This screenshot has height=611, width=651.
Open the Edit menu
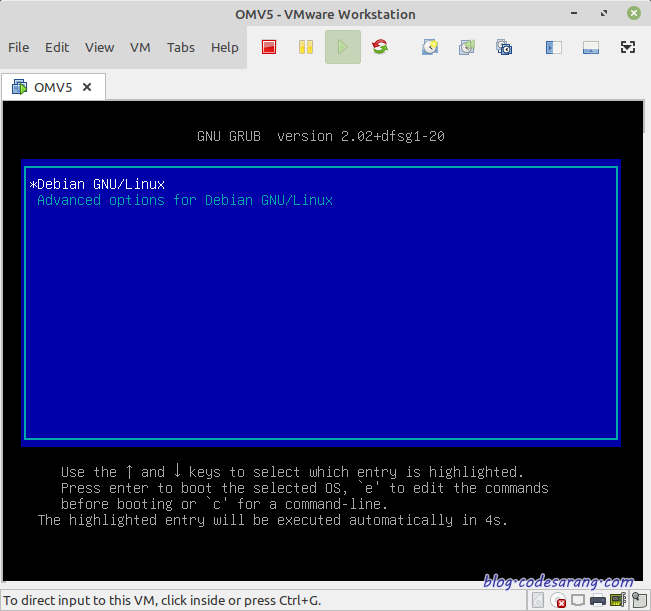click(57, 47)
